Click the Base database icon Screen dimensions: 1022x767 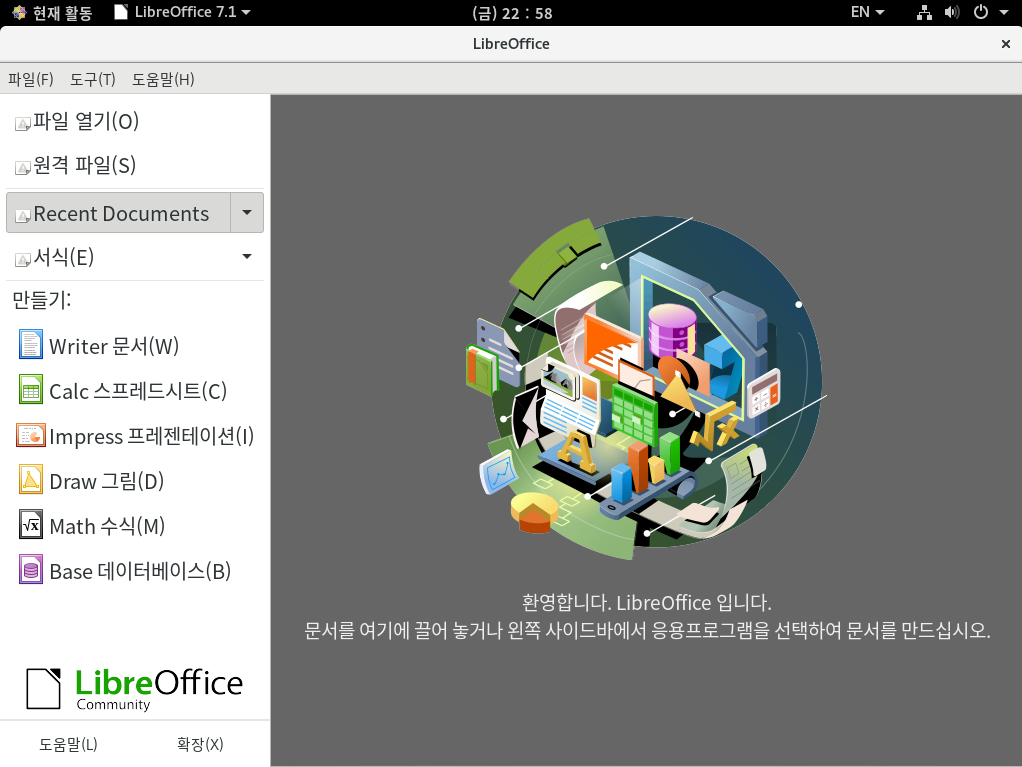pyautogui.click(x=31, y=570)
